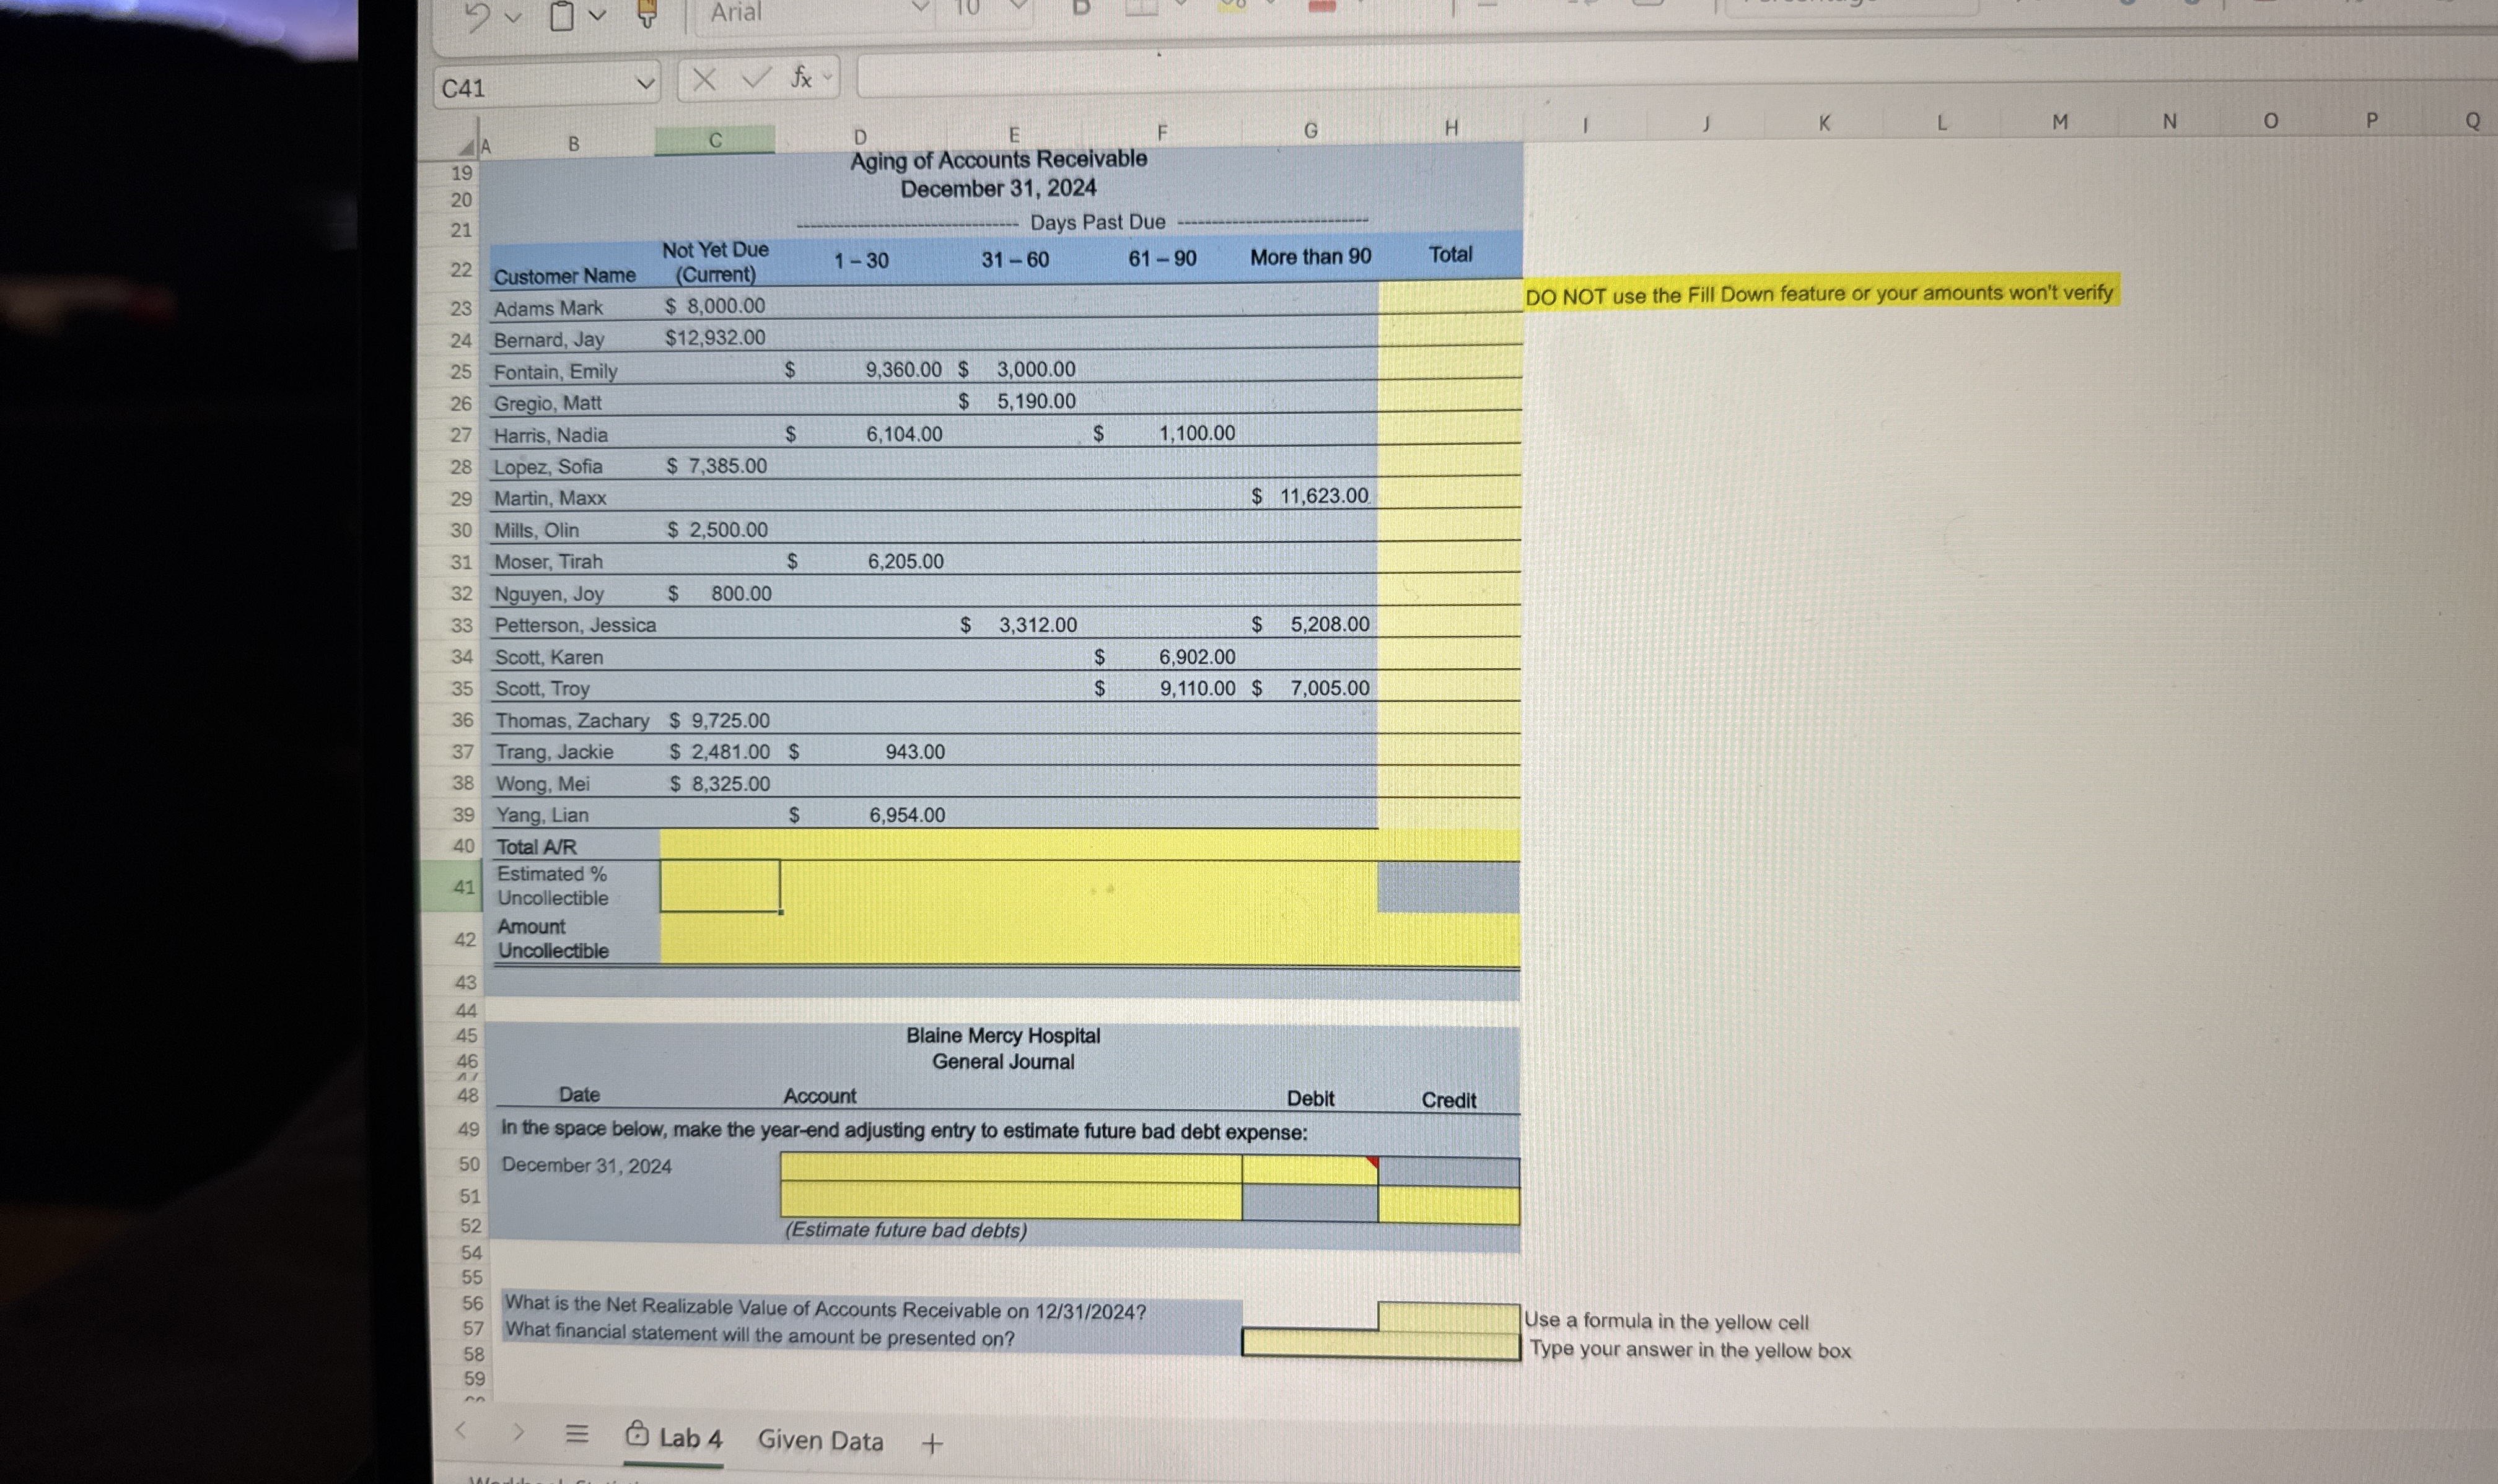This screenshot has width=2498, height=1484.
Task: Click the cancel X in formula bar
Action: [704, 79]
